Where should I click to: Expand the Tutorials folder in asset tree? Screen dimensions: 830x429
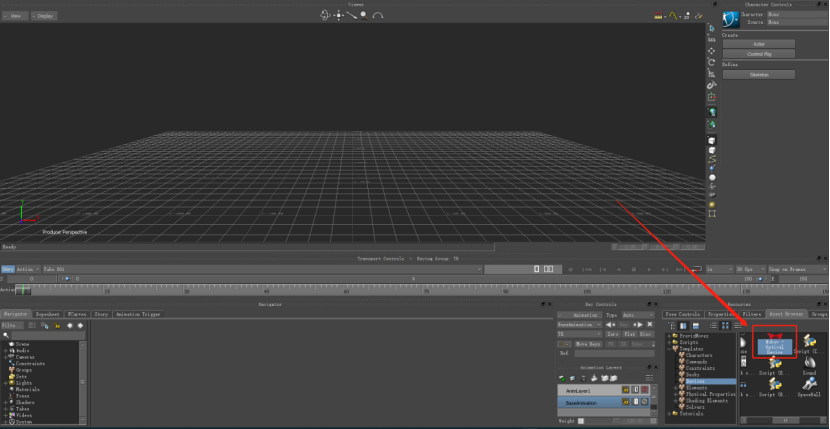pyautogui.click(x=669, y=414)
